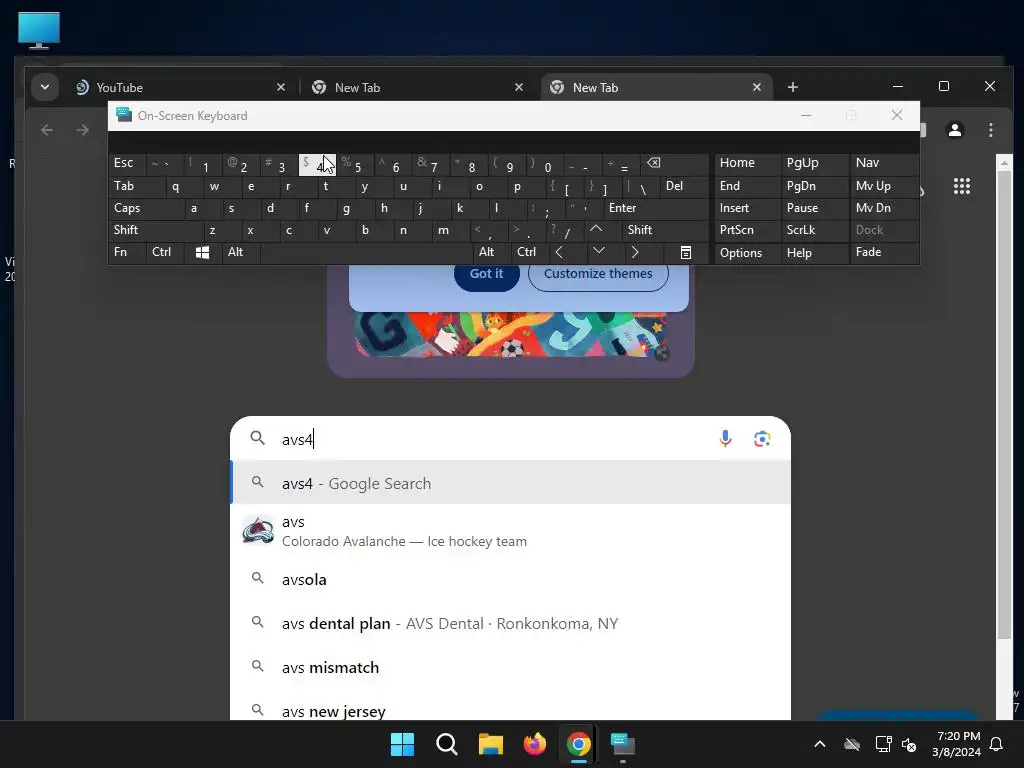Go back with Chrome's back arrow
This screenshot has height=768, width=1024.
47,130
